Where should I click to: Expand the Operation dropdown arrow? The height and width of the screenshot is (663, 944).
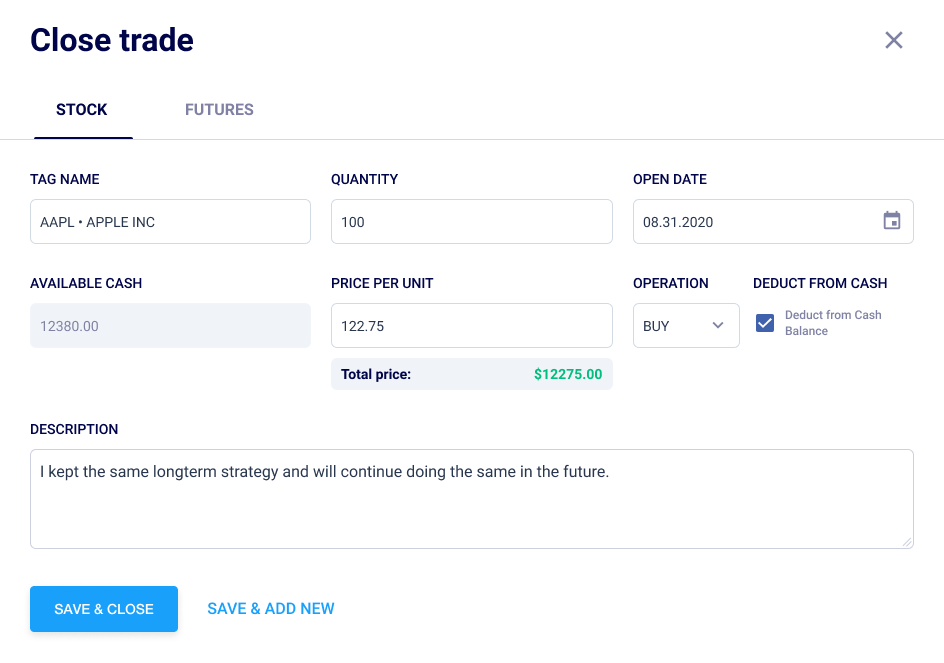718,325
